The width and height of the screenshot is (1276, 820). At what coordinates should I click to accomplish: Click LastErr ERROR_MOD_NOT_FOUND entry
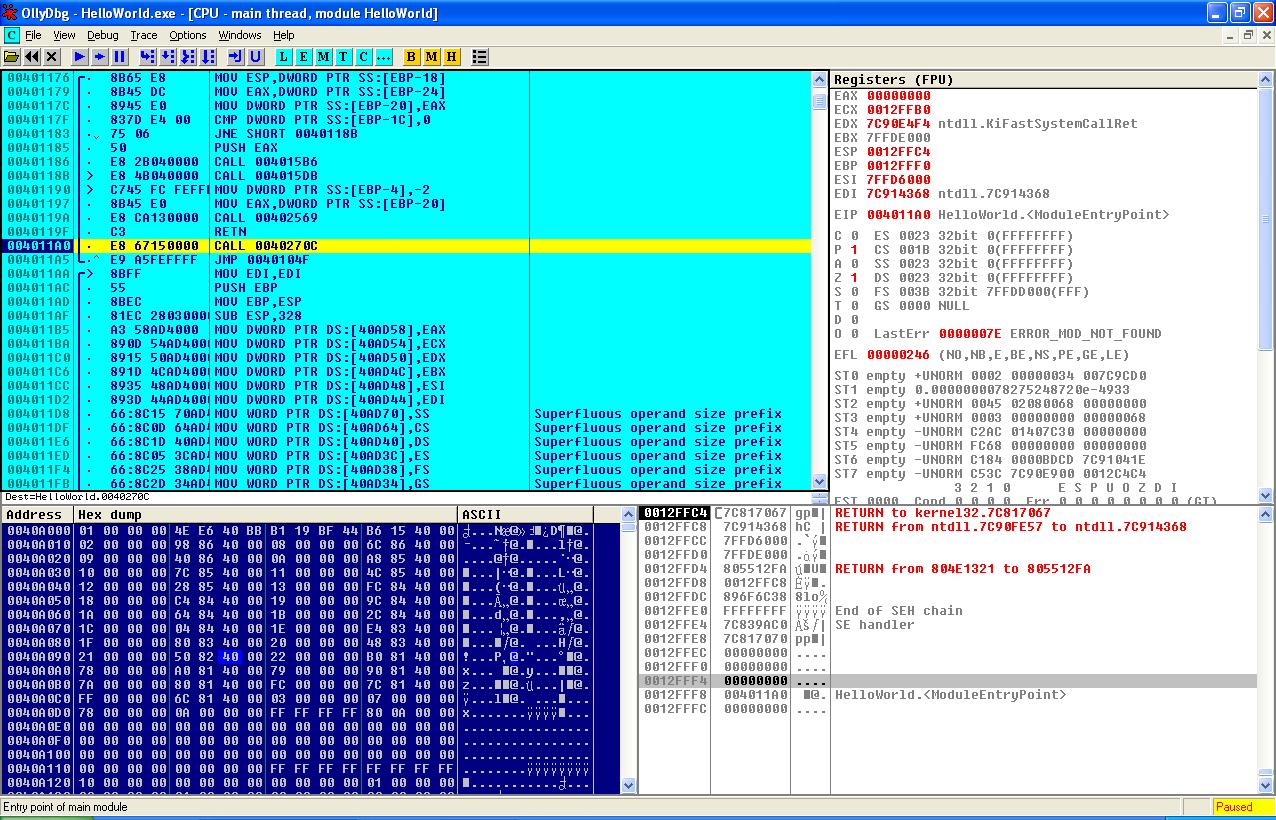pyautogui.click(x=1018, y=334)
